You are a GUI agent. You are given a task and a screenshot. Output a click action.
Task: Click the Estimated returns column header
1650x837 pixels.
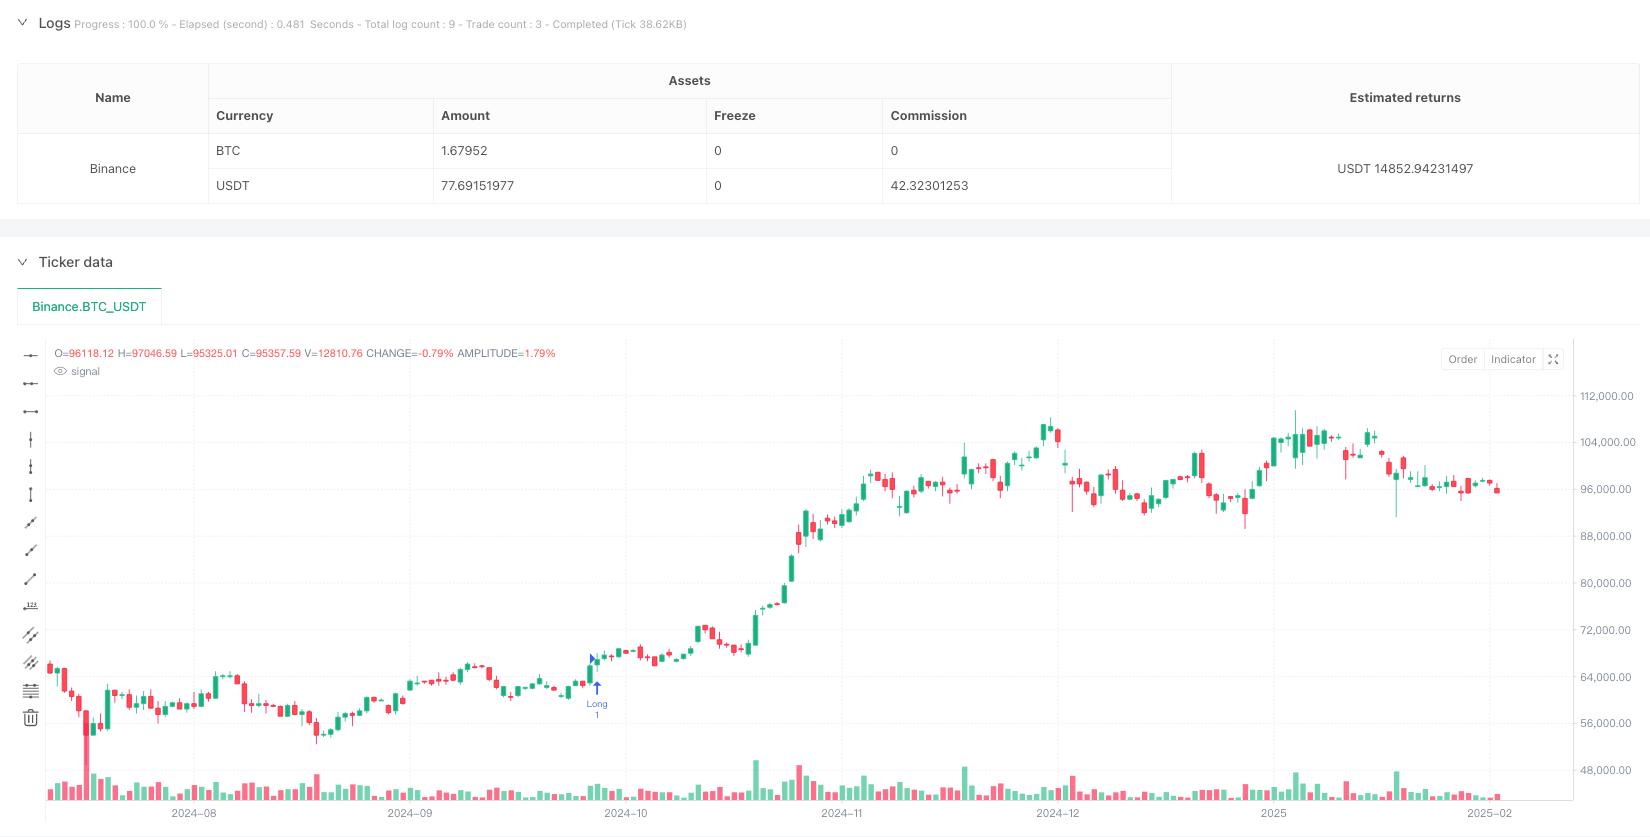pyautogui.click(x=1404, y=98)
